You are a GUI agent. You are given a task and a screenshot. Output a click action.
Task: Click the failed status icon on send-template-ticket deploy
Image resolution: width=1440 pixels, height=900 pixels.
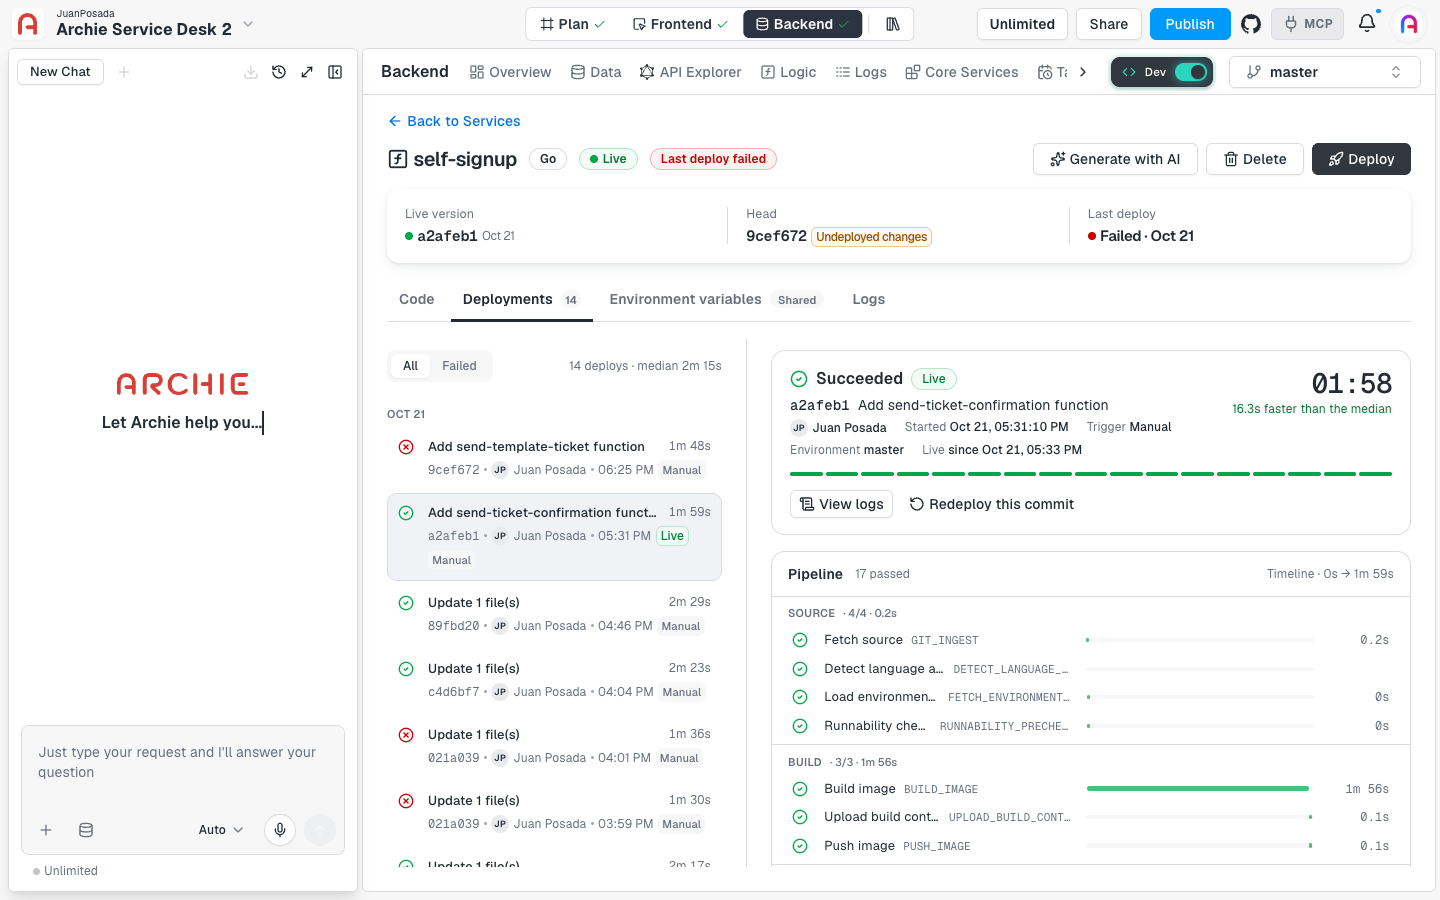click(x=406, y=447)
